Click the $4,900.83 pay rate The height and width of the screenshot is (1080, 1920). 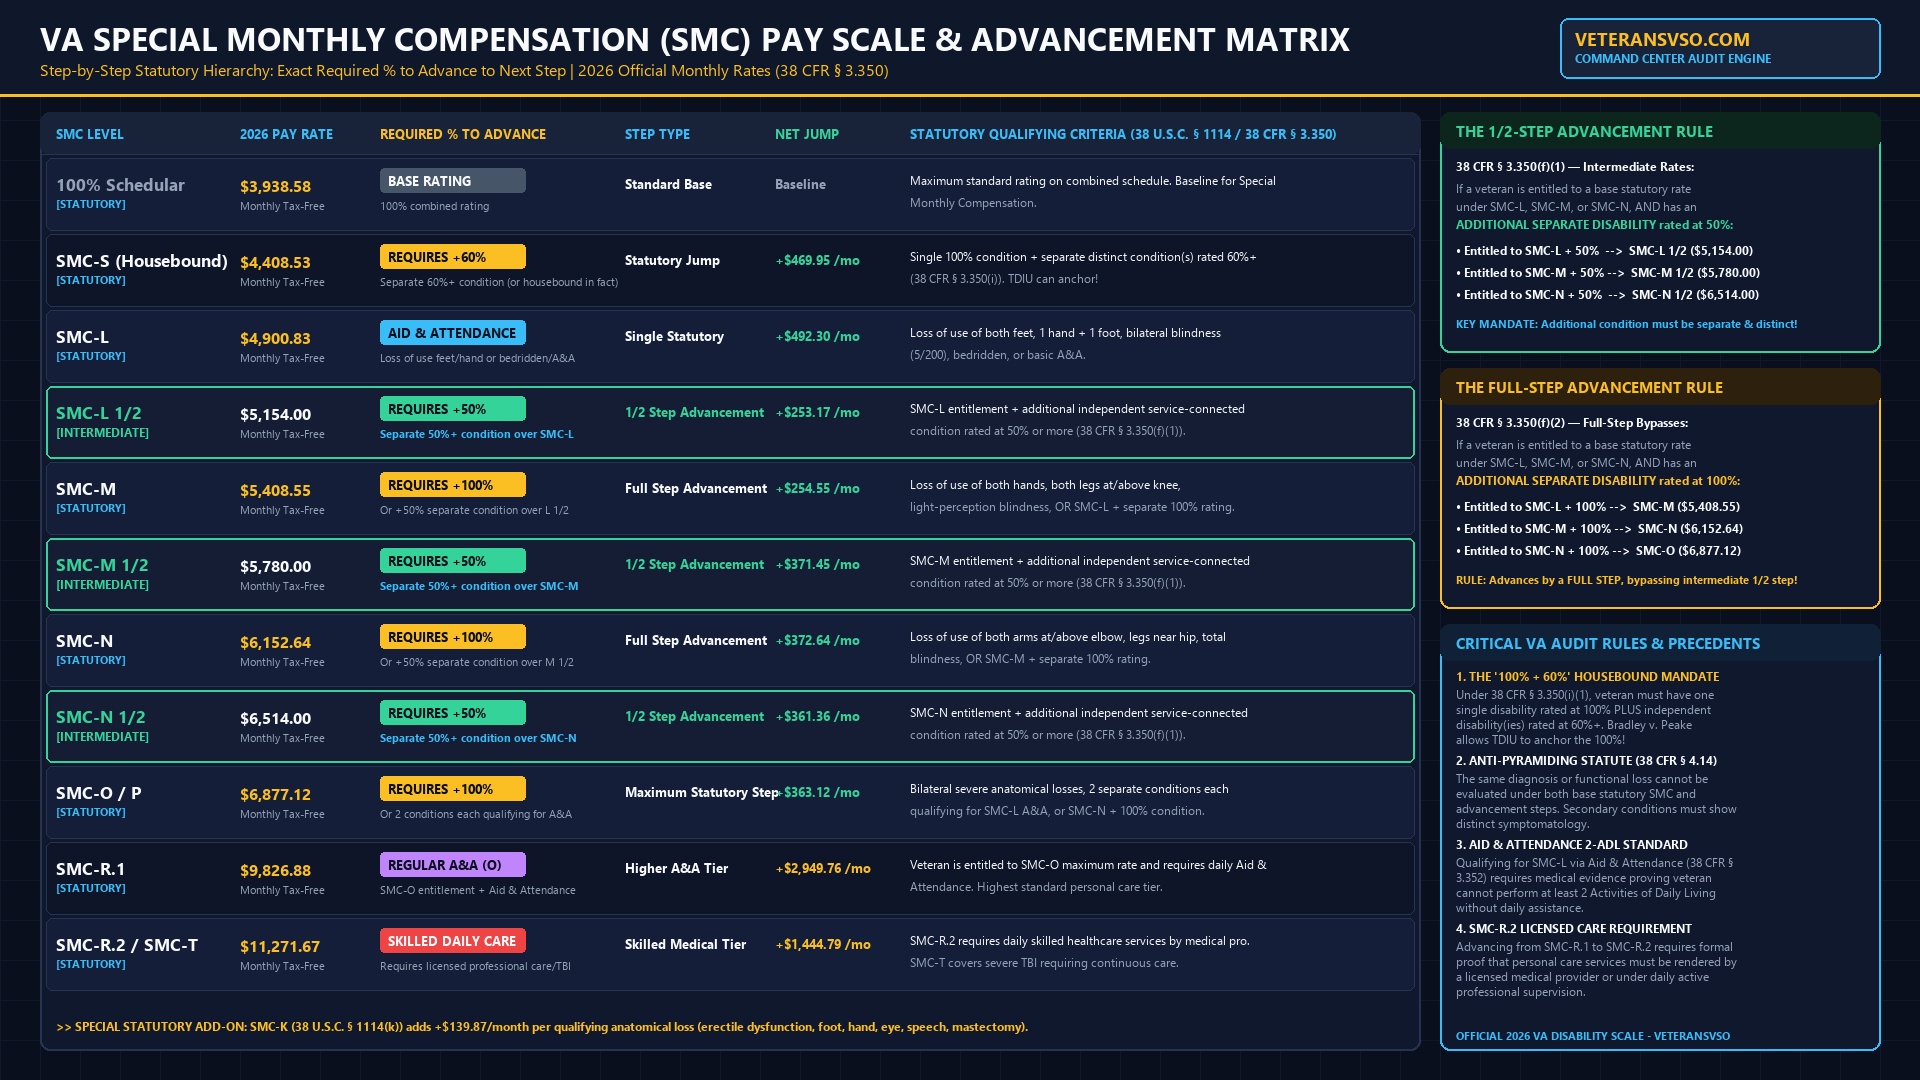[x=275, y=338]
